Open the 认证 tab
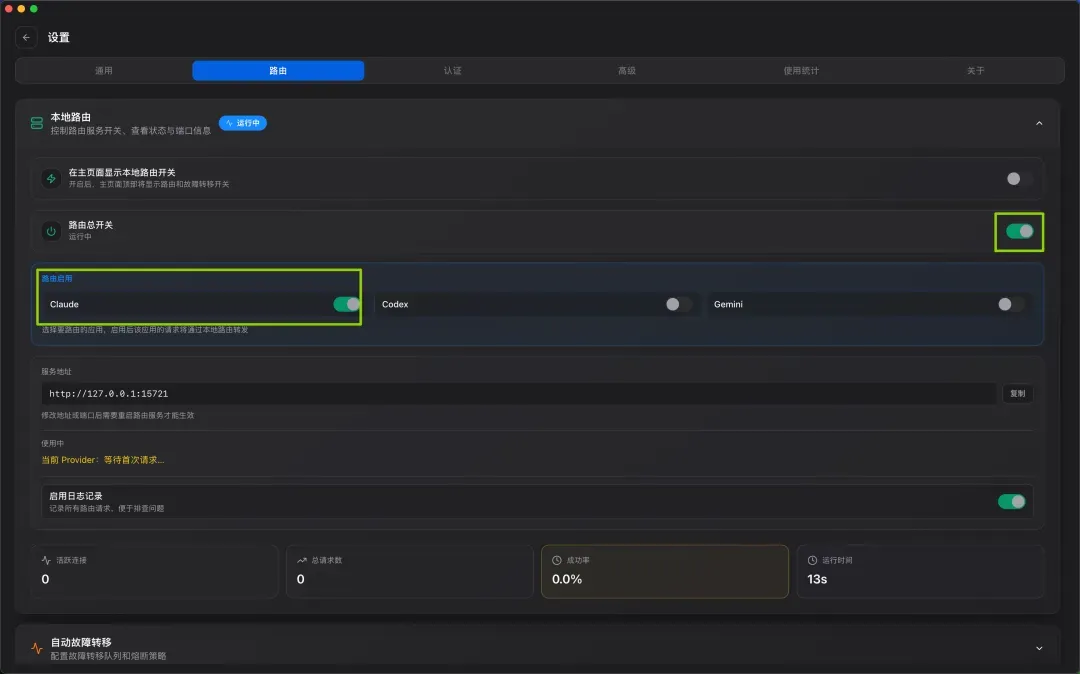This screenshot has width=1080, height=674. click(x=453, y=71)
